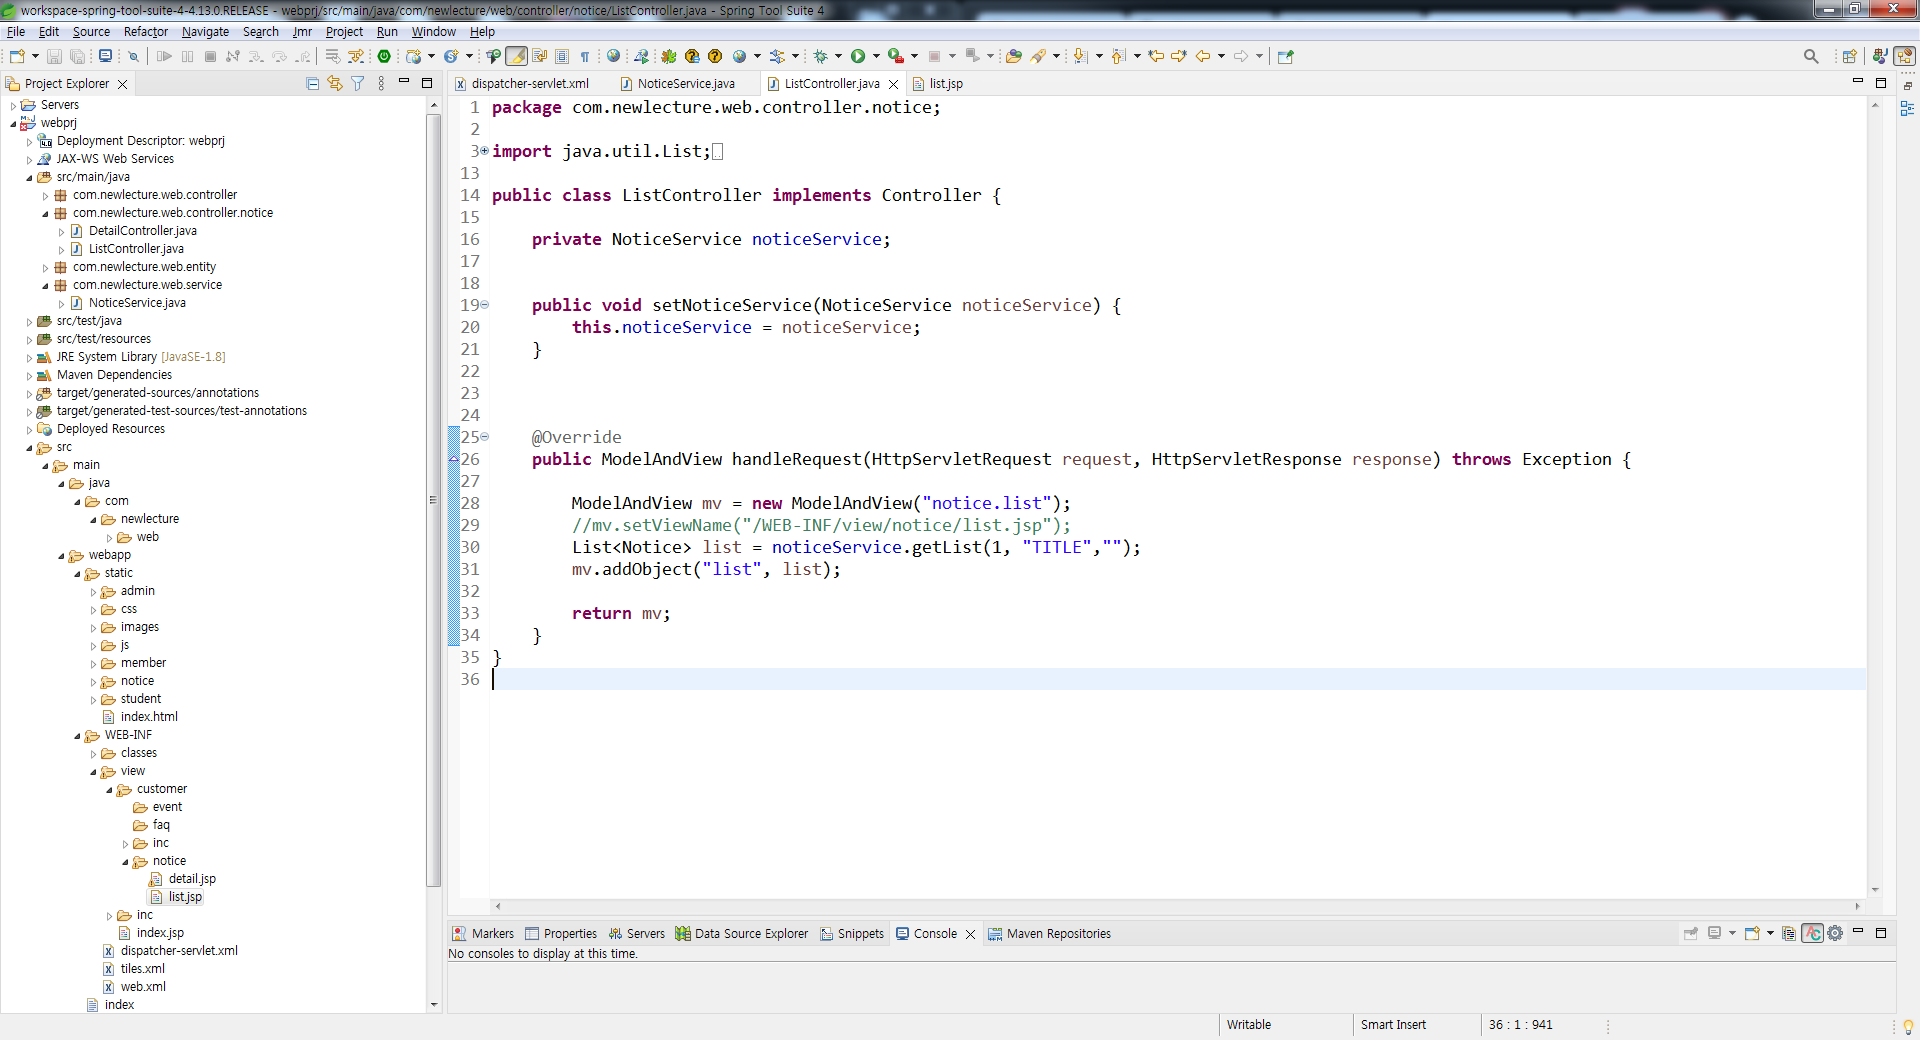Click the Pin Console icon
The width and height of the screenshot is (1920, 1040).
click(x=1691, y=933)
